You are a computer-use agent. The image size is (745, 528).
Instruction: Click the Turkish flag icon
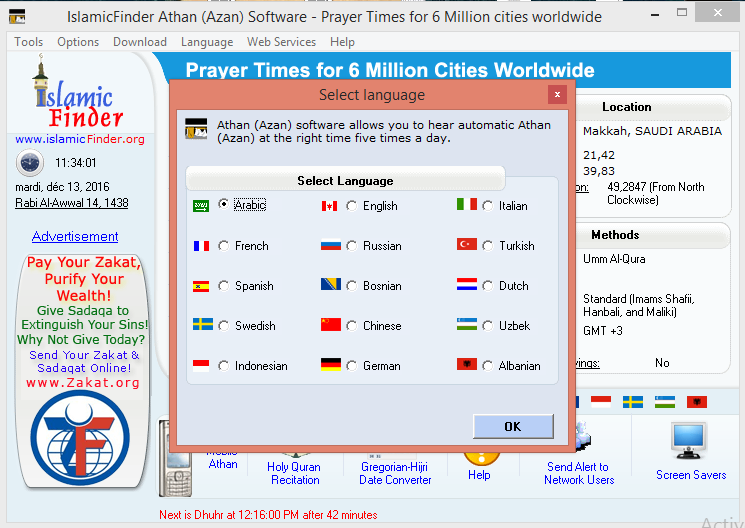pos(467,244)
